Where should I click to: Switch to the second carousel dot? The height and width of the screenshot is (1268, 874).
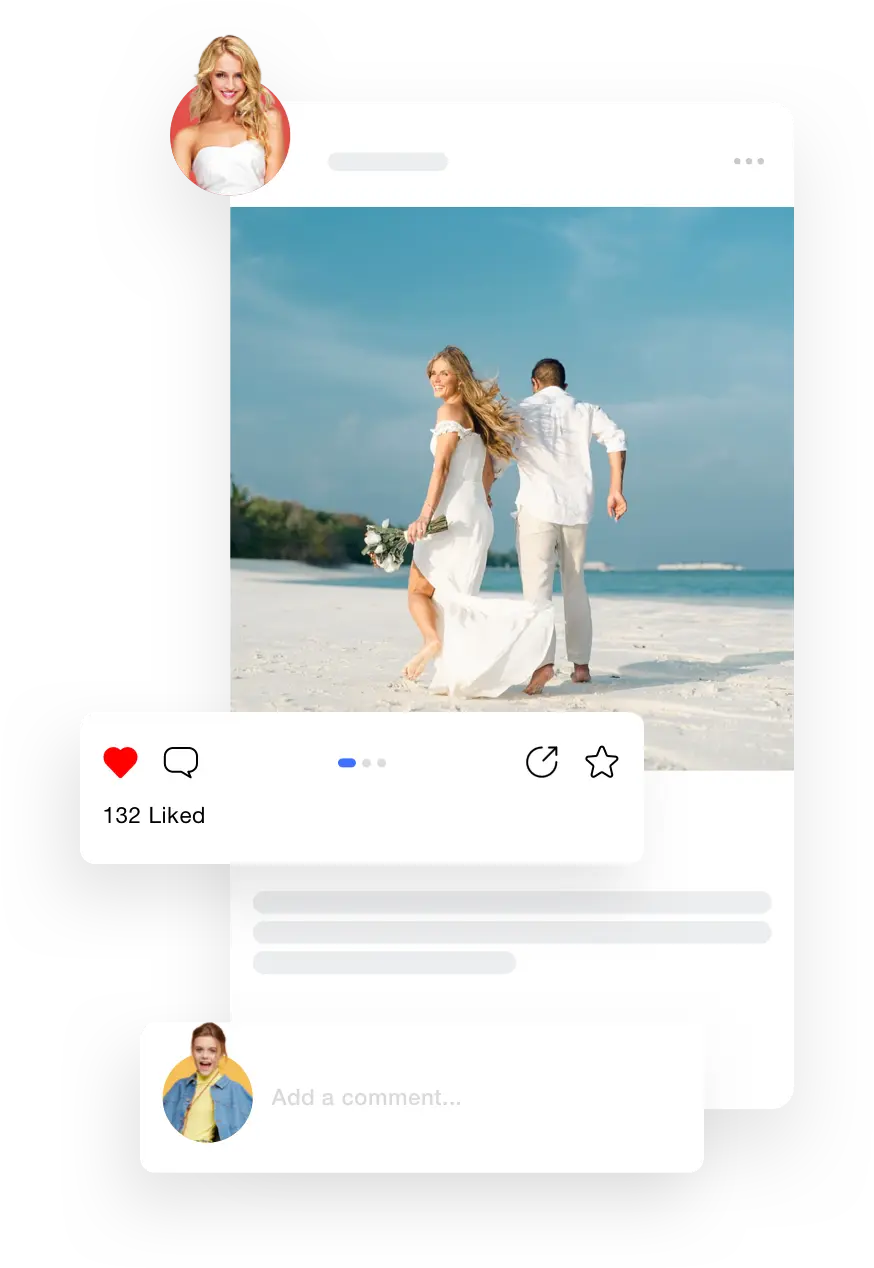[366, 763]
